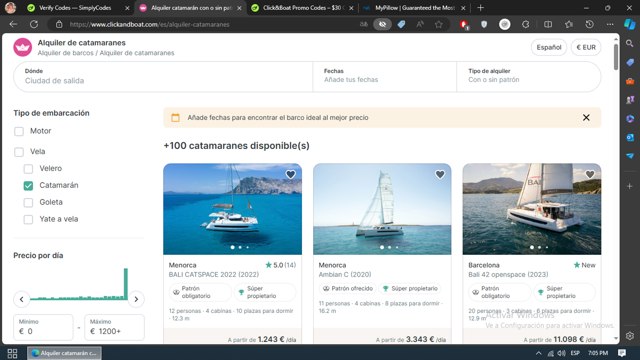Open the Español language selector
The width and height of the screenshot is (640, 360).
[x=549, y=47]
